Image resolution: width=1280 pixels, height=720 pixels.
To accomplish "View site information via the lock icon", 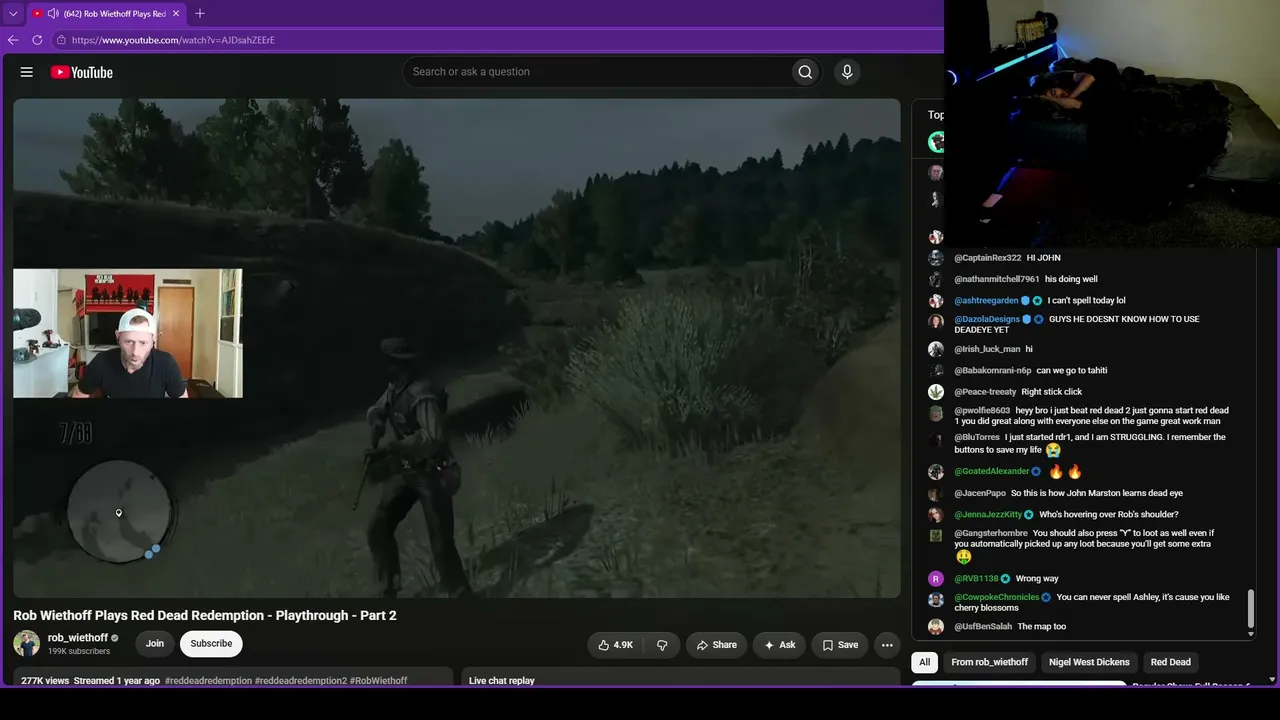I will click(x=61, y=40).
